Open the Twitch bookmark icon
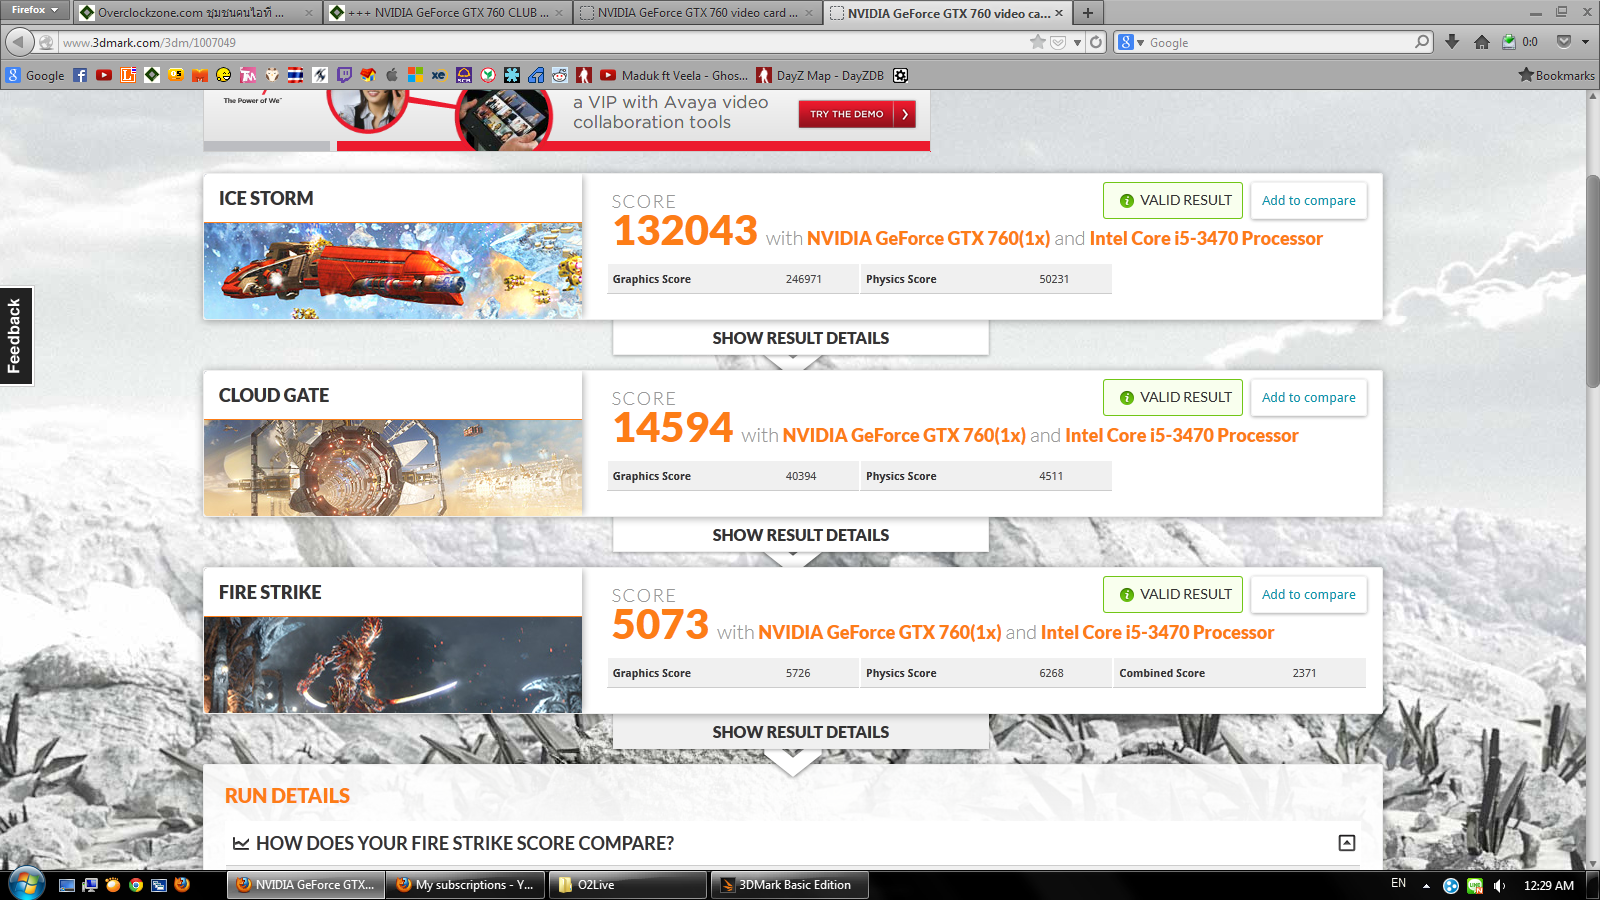This screenshot has width=1600, height=900. (344, 75)
